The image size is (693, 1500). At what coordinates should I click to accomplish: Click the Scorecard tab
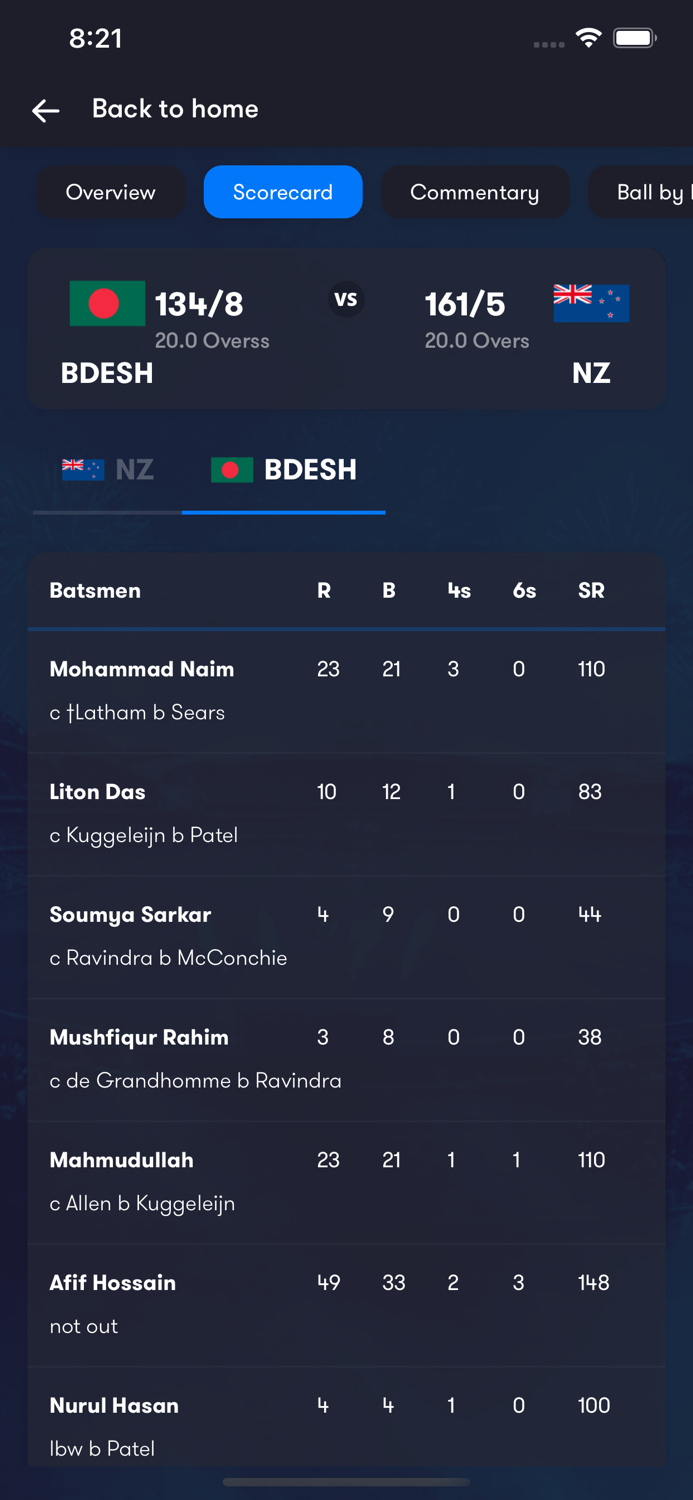click(283, 192)
